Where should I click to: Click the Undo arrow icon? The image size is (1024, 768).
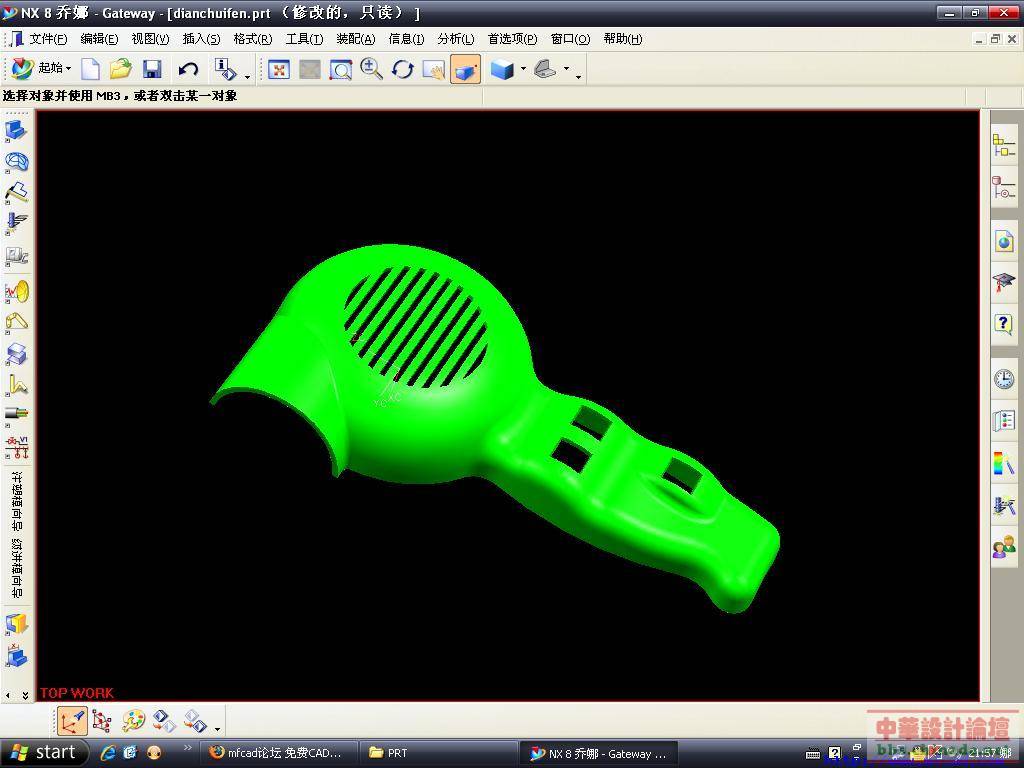pyautogui.click(x=188, y=69)
